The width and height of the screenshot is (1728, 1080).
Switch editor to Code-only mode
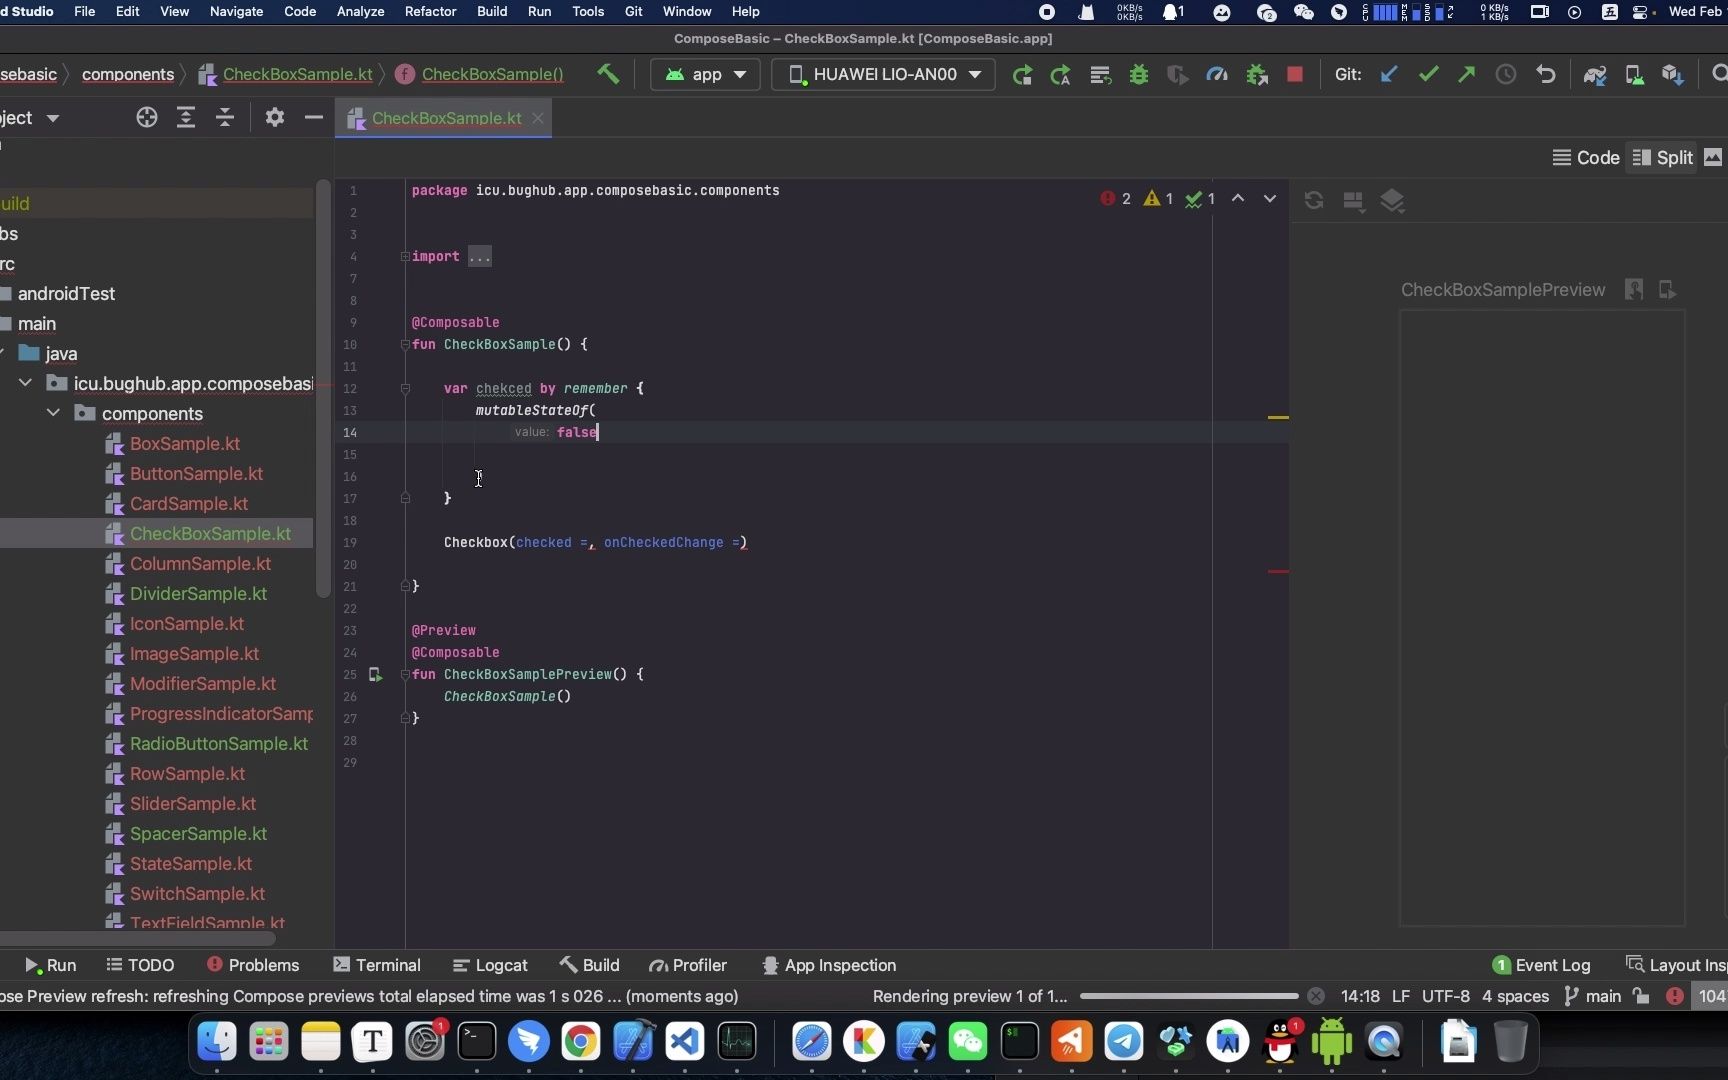click(1586, 157)
